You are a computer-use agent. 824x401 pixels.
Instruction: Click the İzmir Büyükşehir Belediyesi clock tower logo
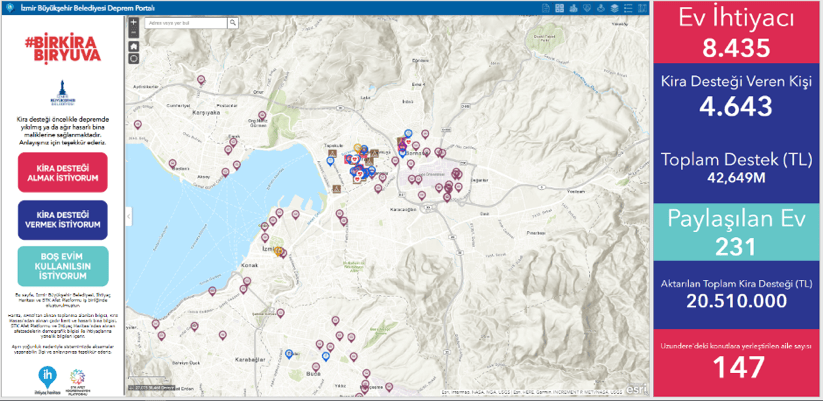[x=63, y=92]
